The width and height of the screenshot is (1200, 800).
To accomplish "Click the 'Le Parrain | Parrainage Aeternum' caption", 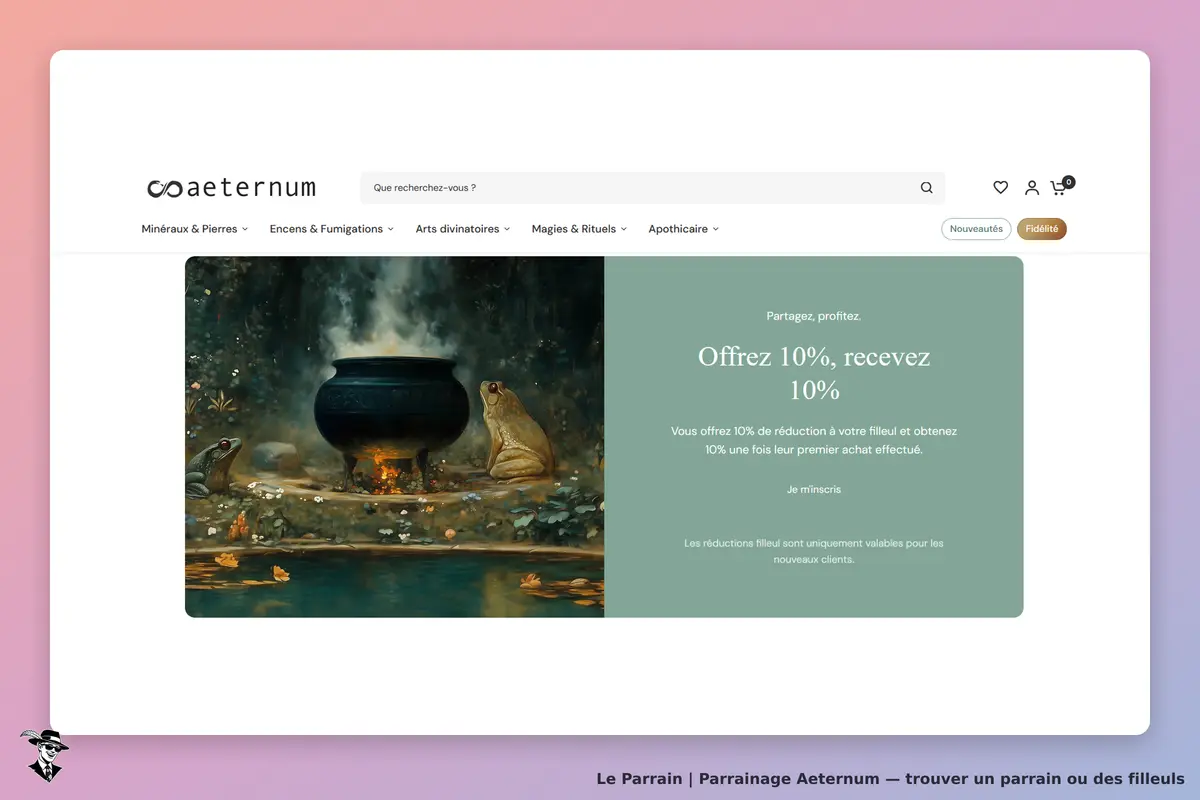I will pyautogui.click(x=890, y=779).
